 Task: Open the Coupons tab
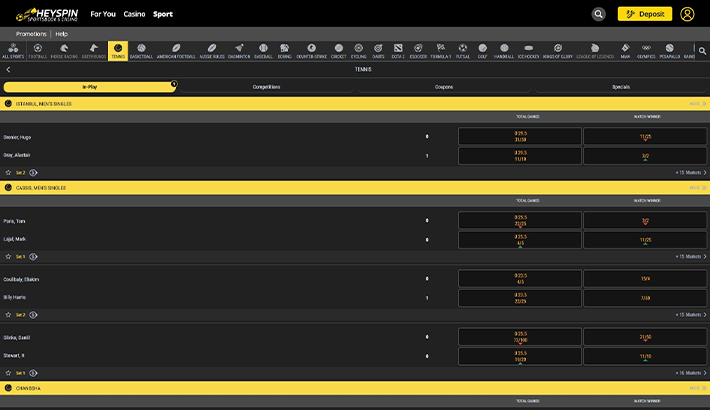443,87
